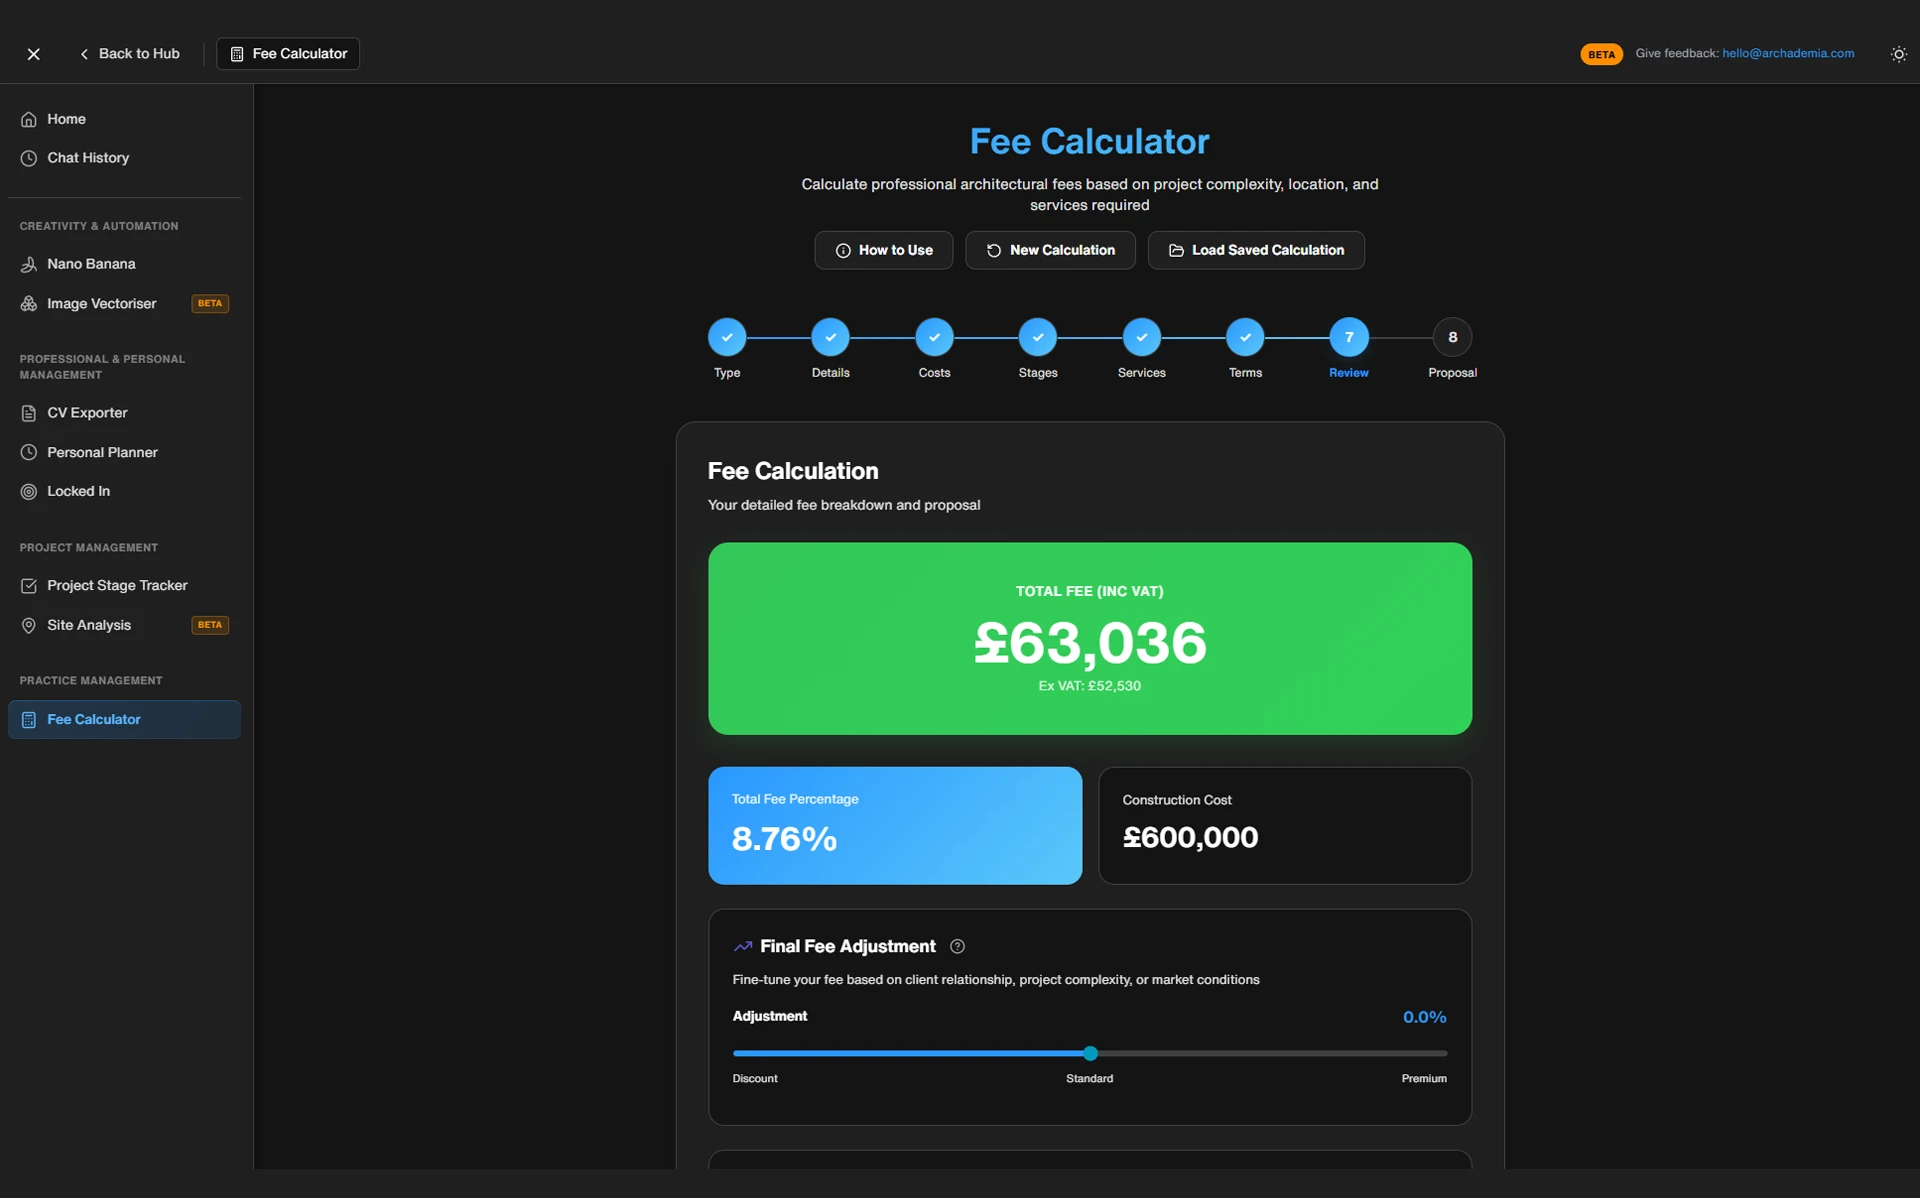Click the How to Use button
This screenshot has height=1198, width=1920.
tap(883, 250)
